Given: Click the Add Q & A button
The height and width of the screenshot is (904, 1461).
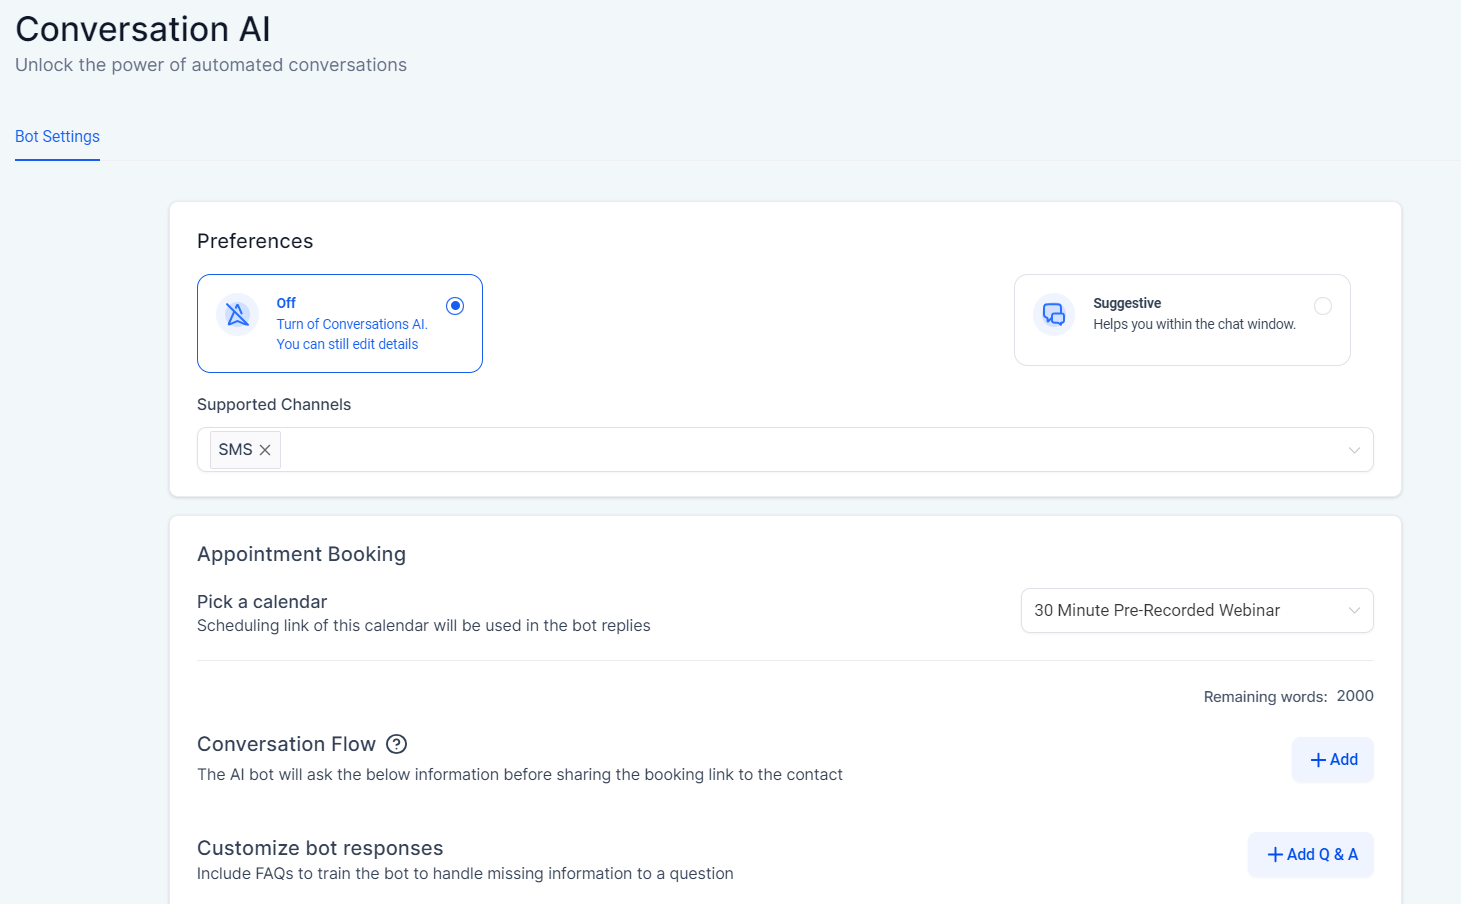Looking at the screenshot, I should pos(1311,855).
